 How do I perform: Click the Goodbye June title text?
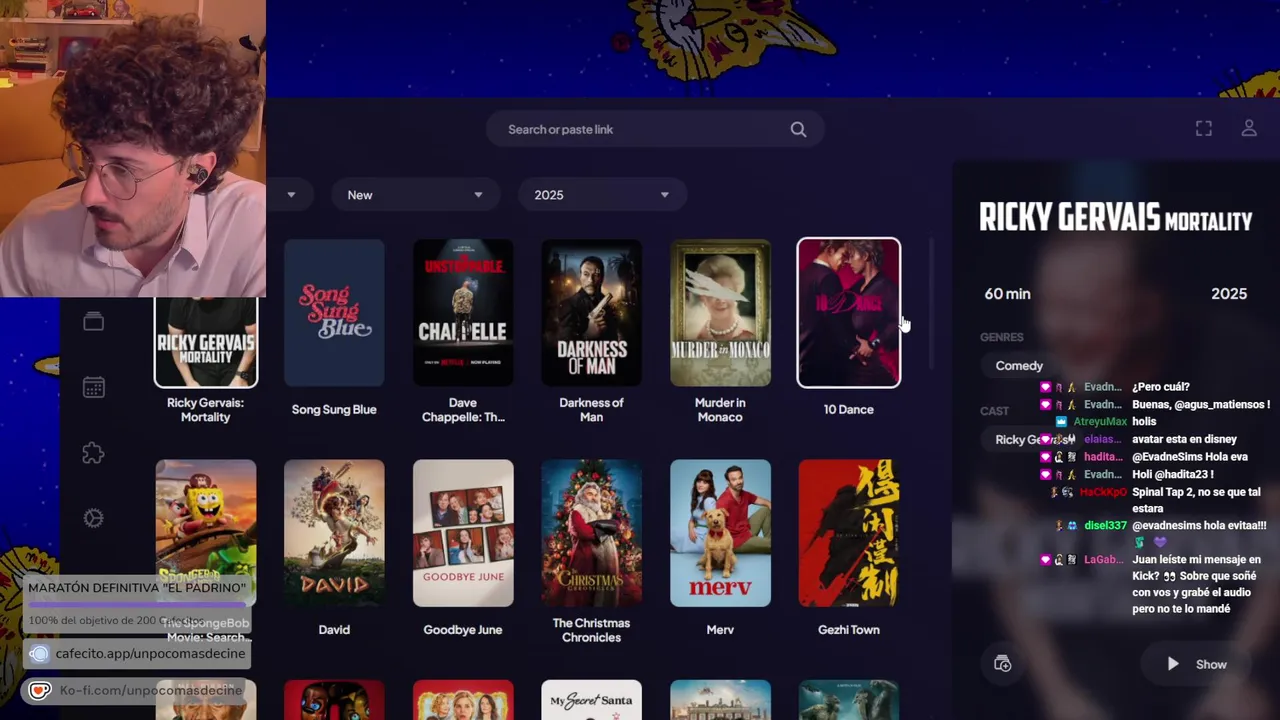[463, 629]
